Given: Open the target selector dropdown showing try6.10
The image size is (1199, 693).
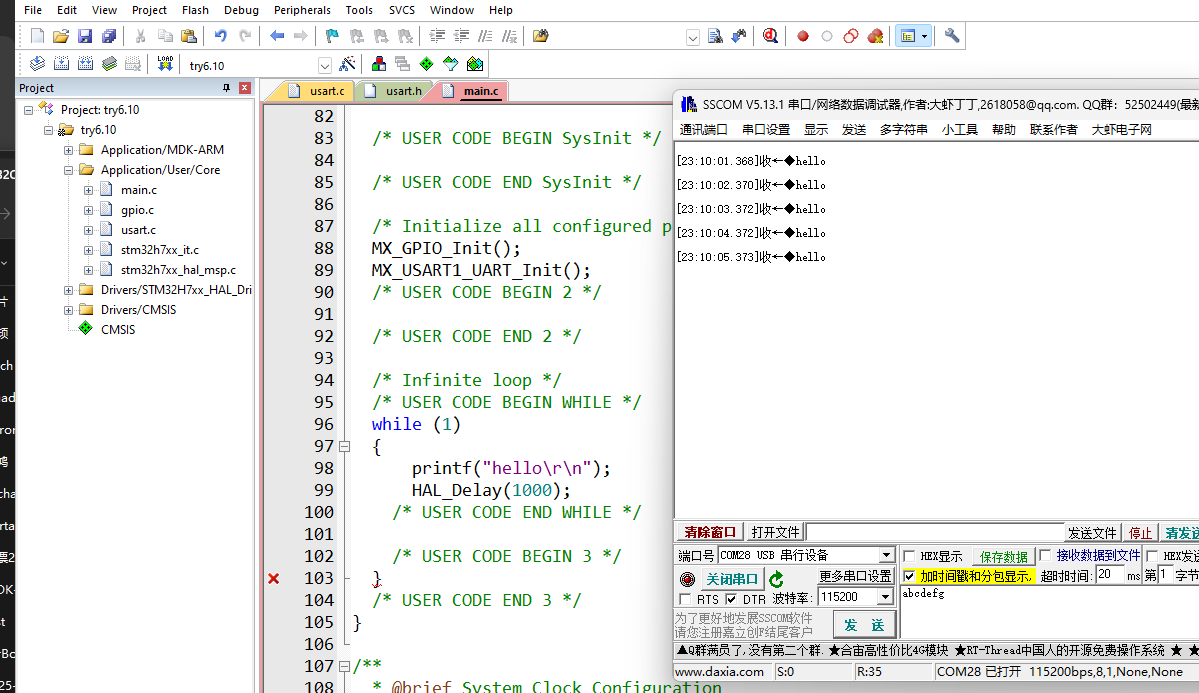Looking at the screenshot, I should tap(325, 66).
